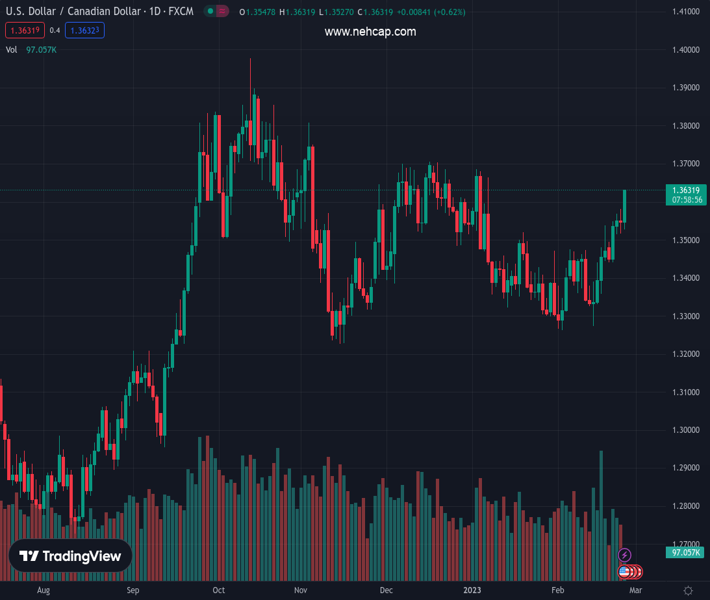Open the purple lightning bolt event marker

[624, 555]
